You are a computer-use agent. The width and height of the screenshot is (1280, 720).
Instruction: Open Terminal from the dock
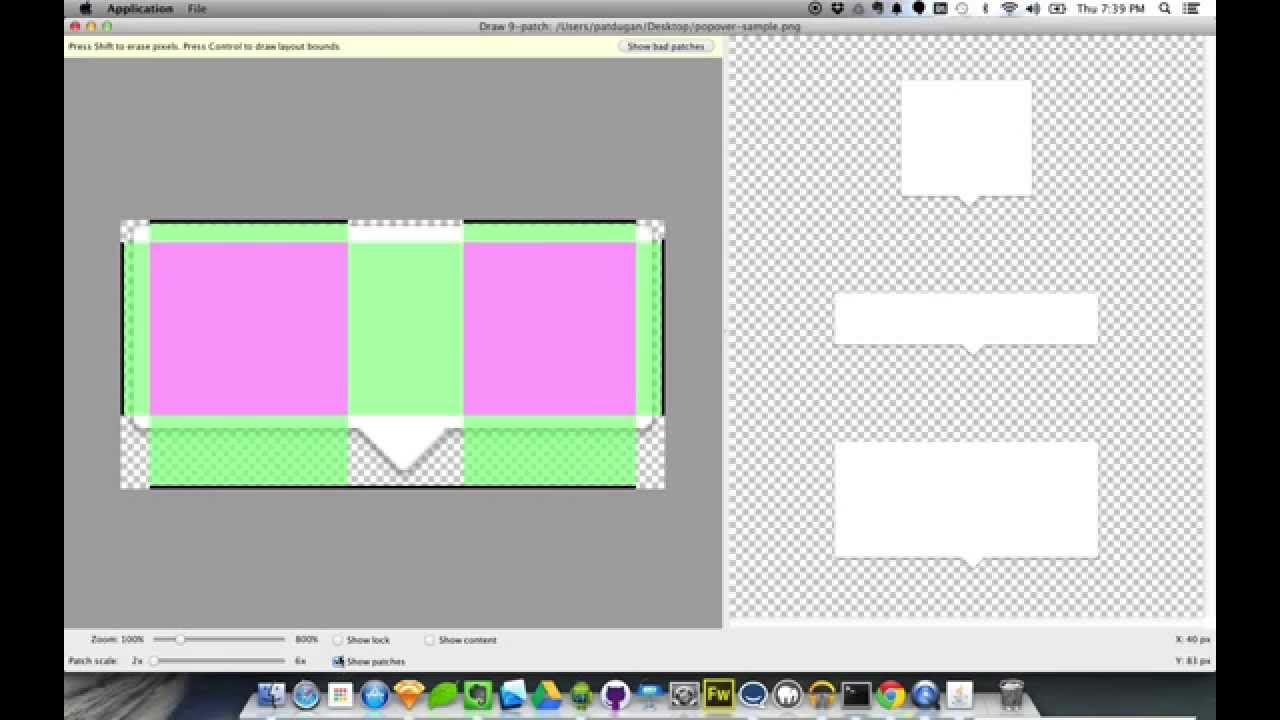click(856, 694)
